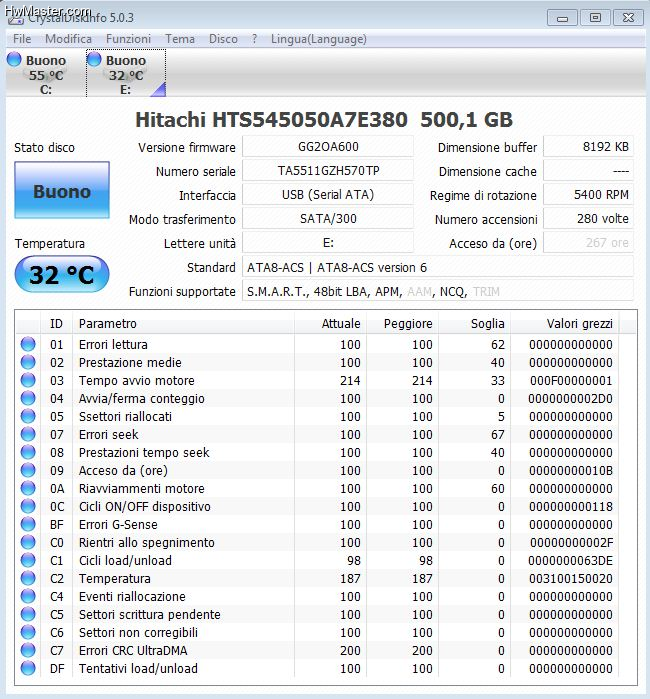Click the power-on count value 280 volte
The image size is (650, 699).
tap(588, 219)
